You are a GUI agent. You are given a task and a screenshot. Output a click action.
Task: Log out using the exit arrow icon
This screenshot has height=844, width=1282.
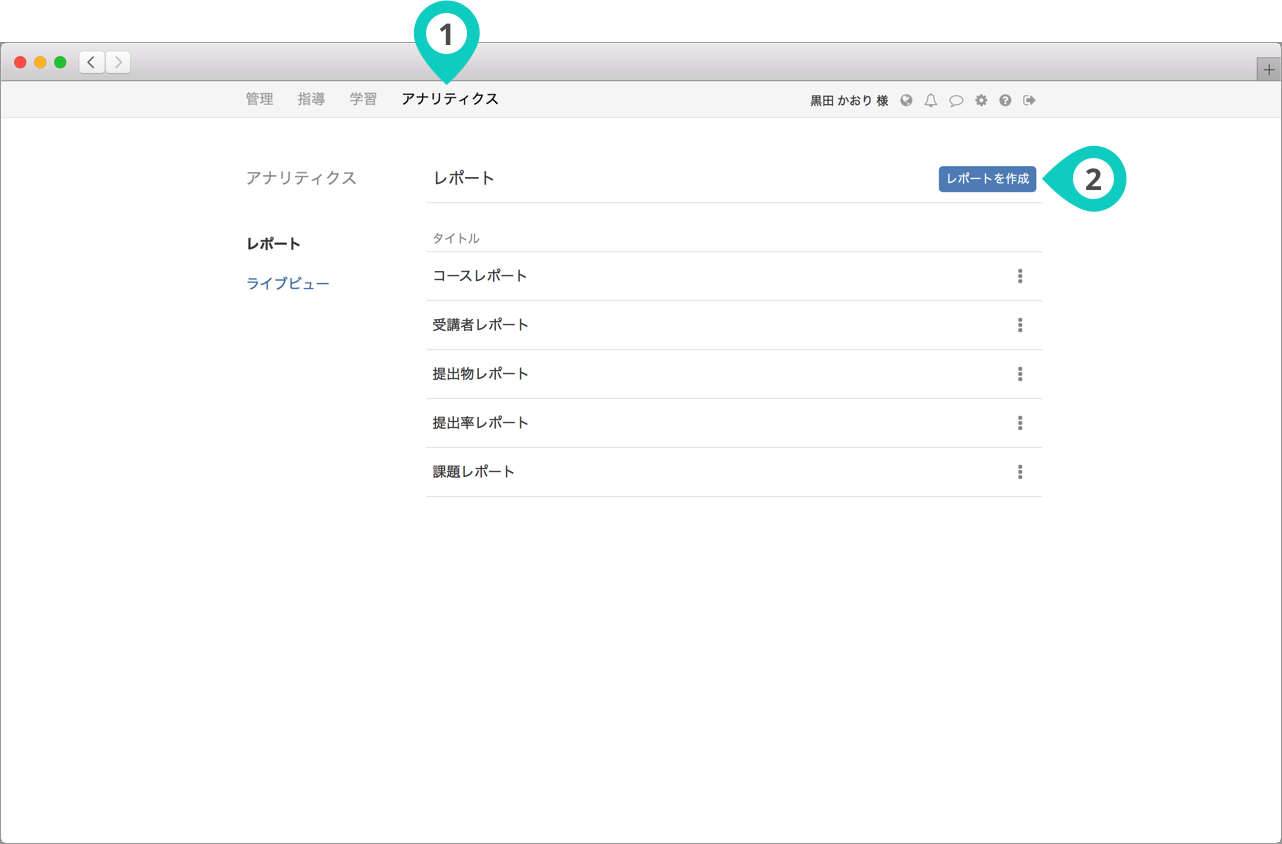coord(1030,100)
